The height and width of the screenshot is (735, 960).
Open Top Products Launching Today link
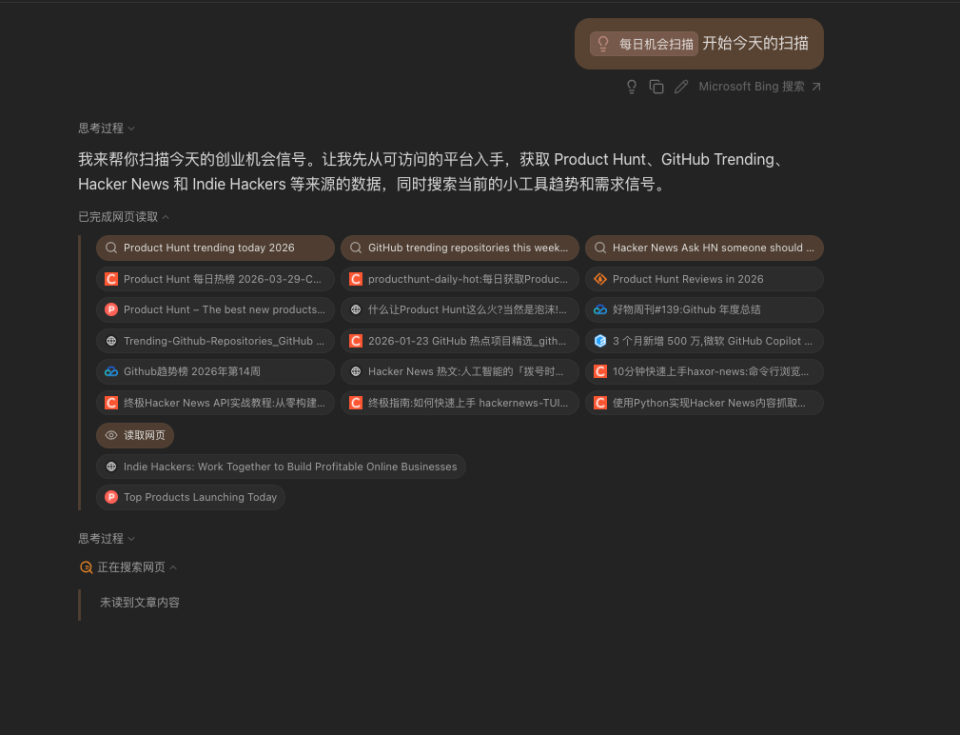tap(190, 497)
